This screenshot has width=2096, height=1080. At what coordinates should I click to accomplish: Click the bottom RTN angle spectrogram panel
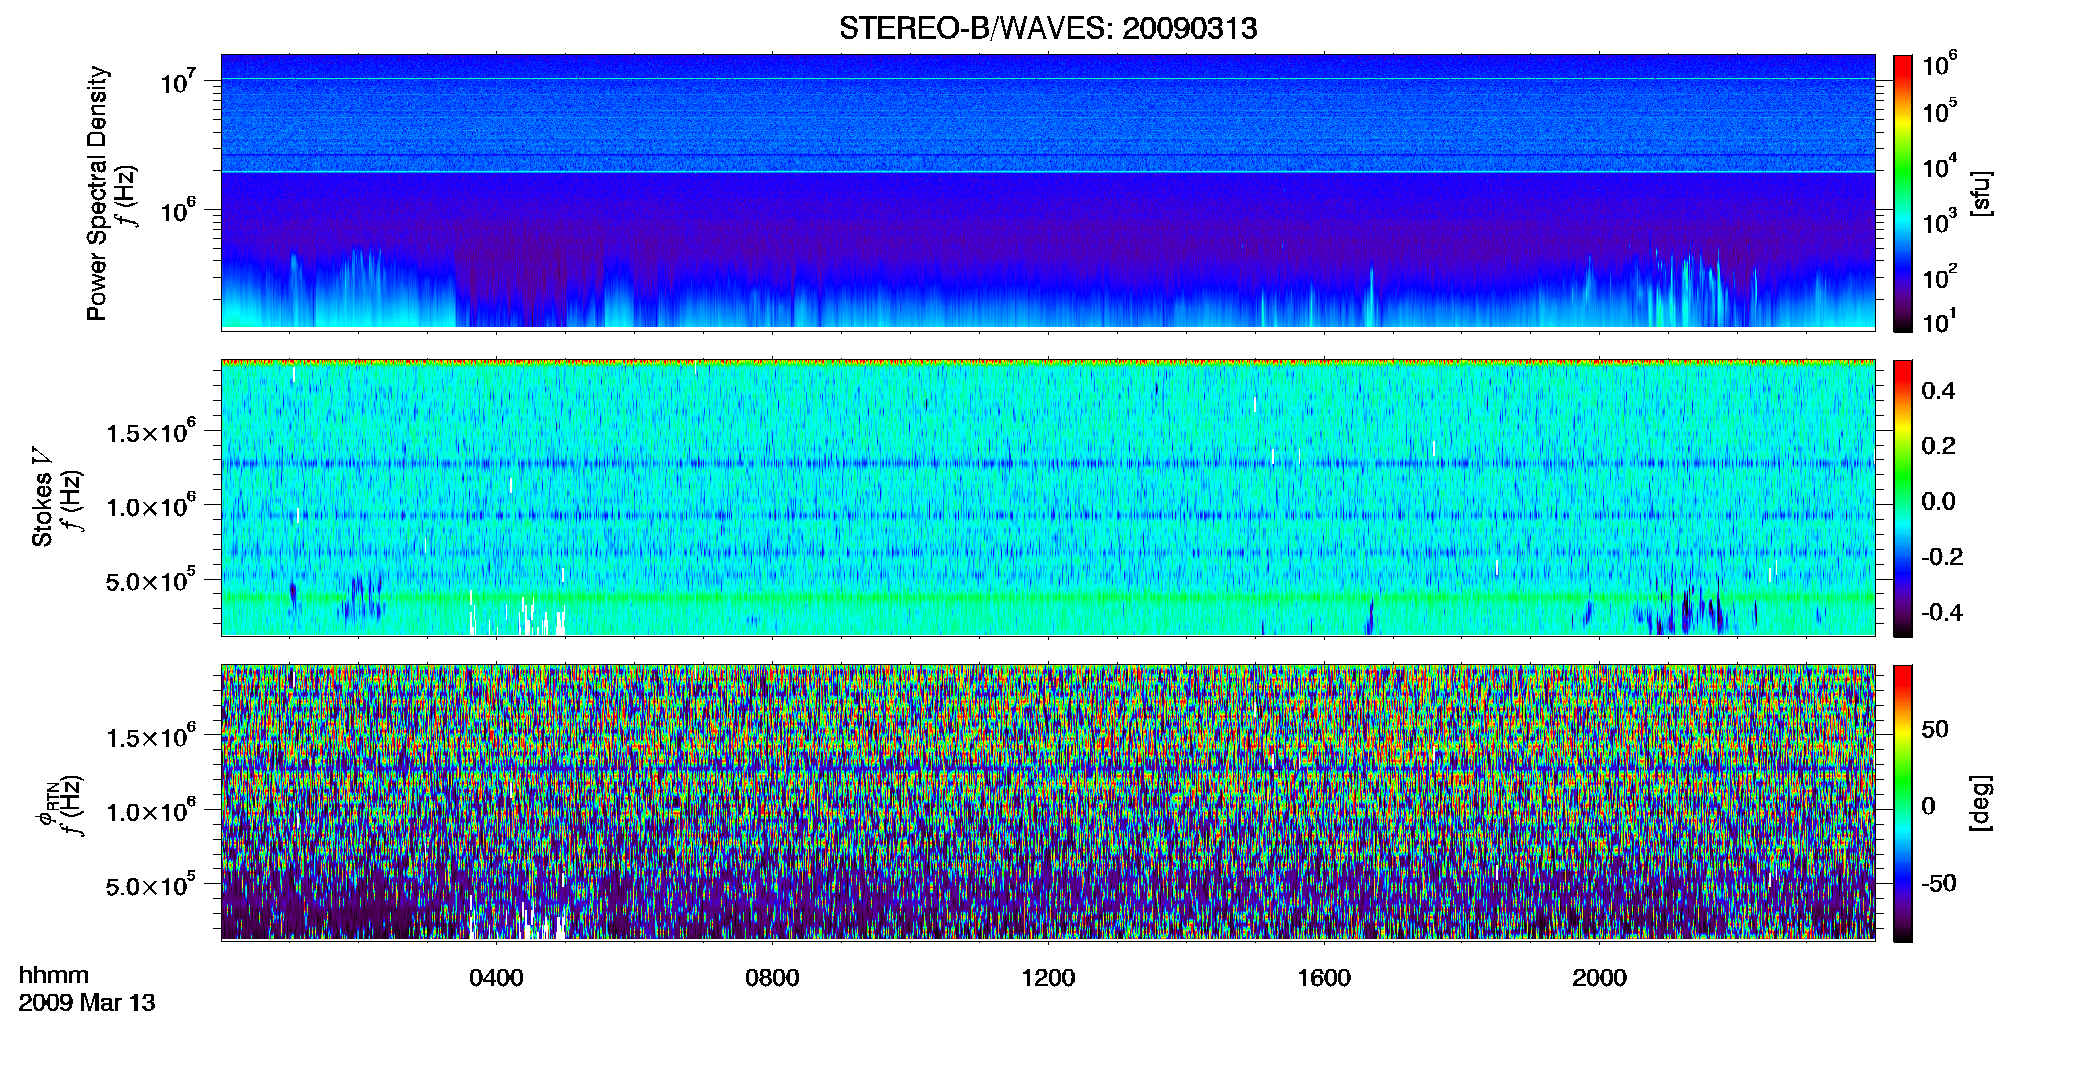click(x=1048, y=803)
